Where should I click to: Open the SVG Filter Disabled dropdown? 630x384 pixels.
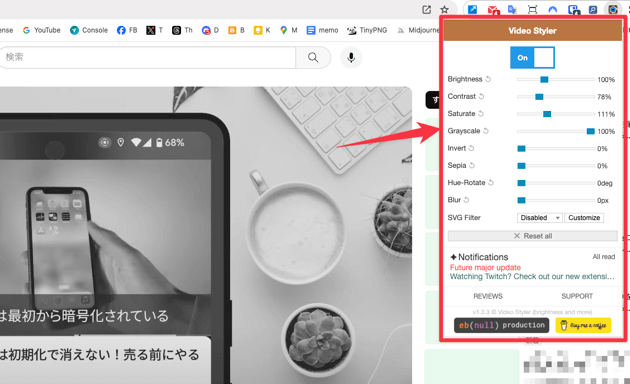[x=539, y=218]
